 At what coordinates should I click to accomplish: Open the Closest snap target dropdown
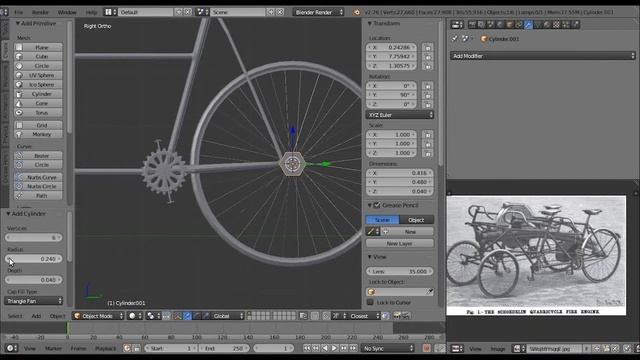[364, 316]
